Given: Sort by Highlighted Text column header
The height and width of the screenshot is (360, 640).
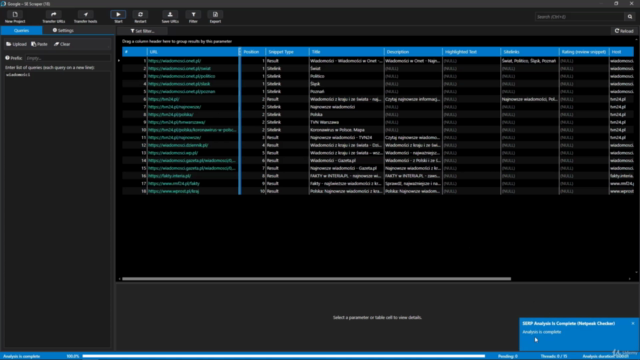Looking at the screenshot, I should coord(471,52).
